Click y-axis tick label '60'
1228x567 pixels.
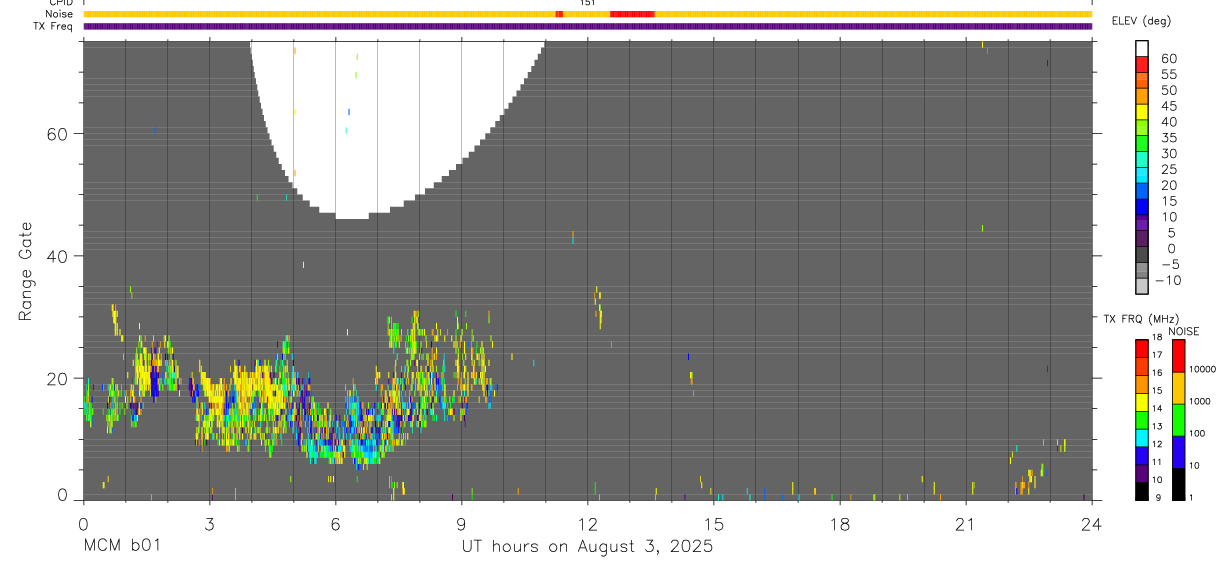(x=59, y=134)
